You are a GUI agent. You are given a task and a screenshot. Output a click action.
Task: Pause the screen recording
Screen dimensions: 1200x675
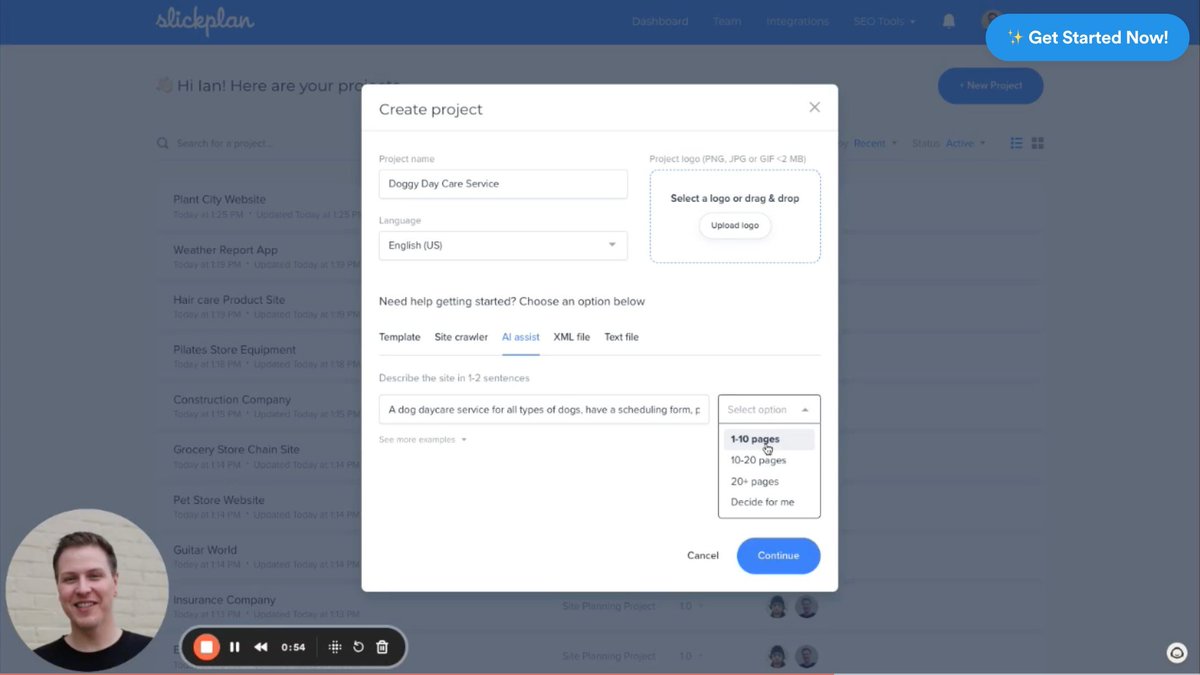pos(234,646)
